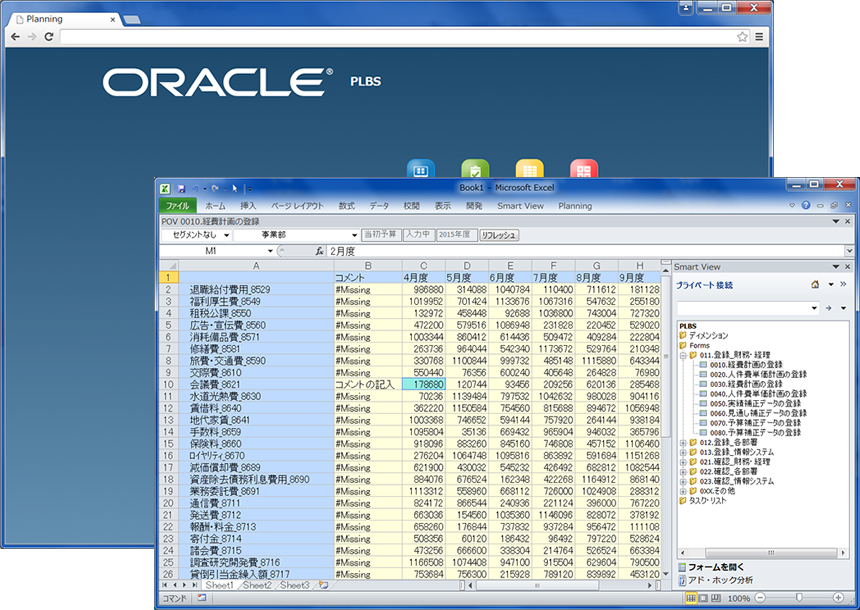Select the Normal view icon in Excel status bar

pyautogui.click(x=691, y=595)
